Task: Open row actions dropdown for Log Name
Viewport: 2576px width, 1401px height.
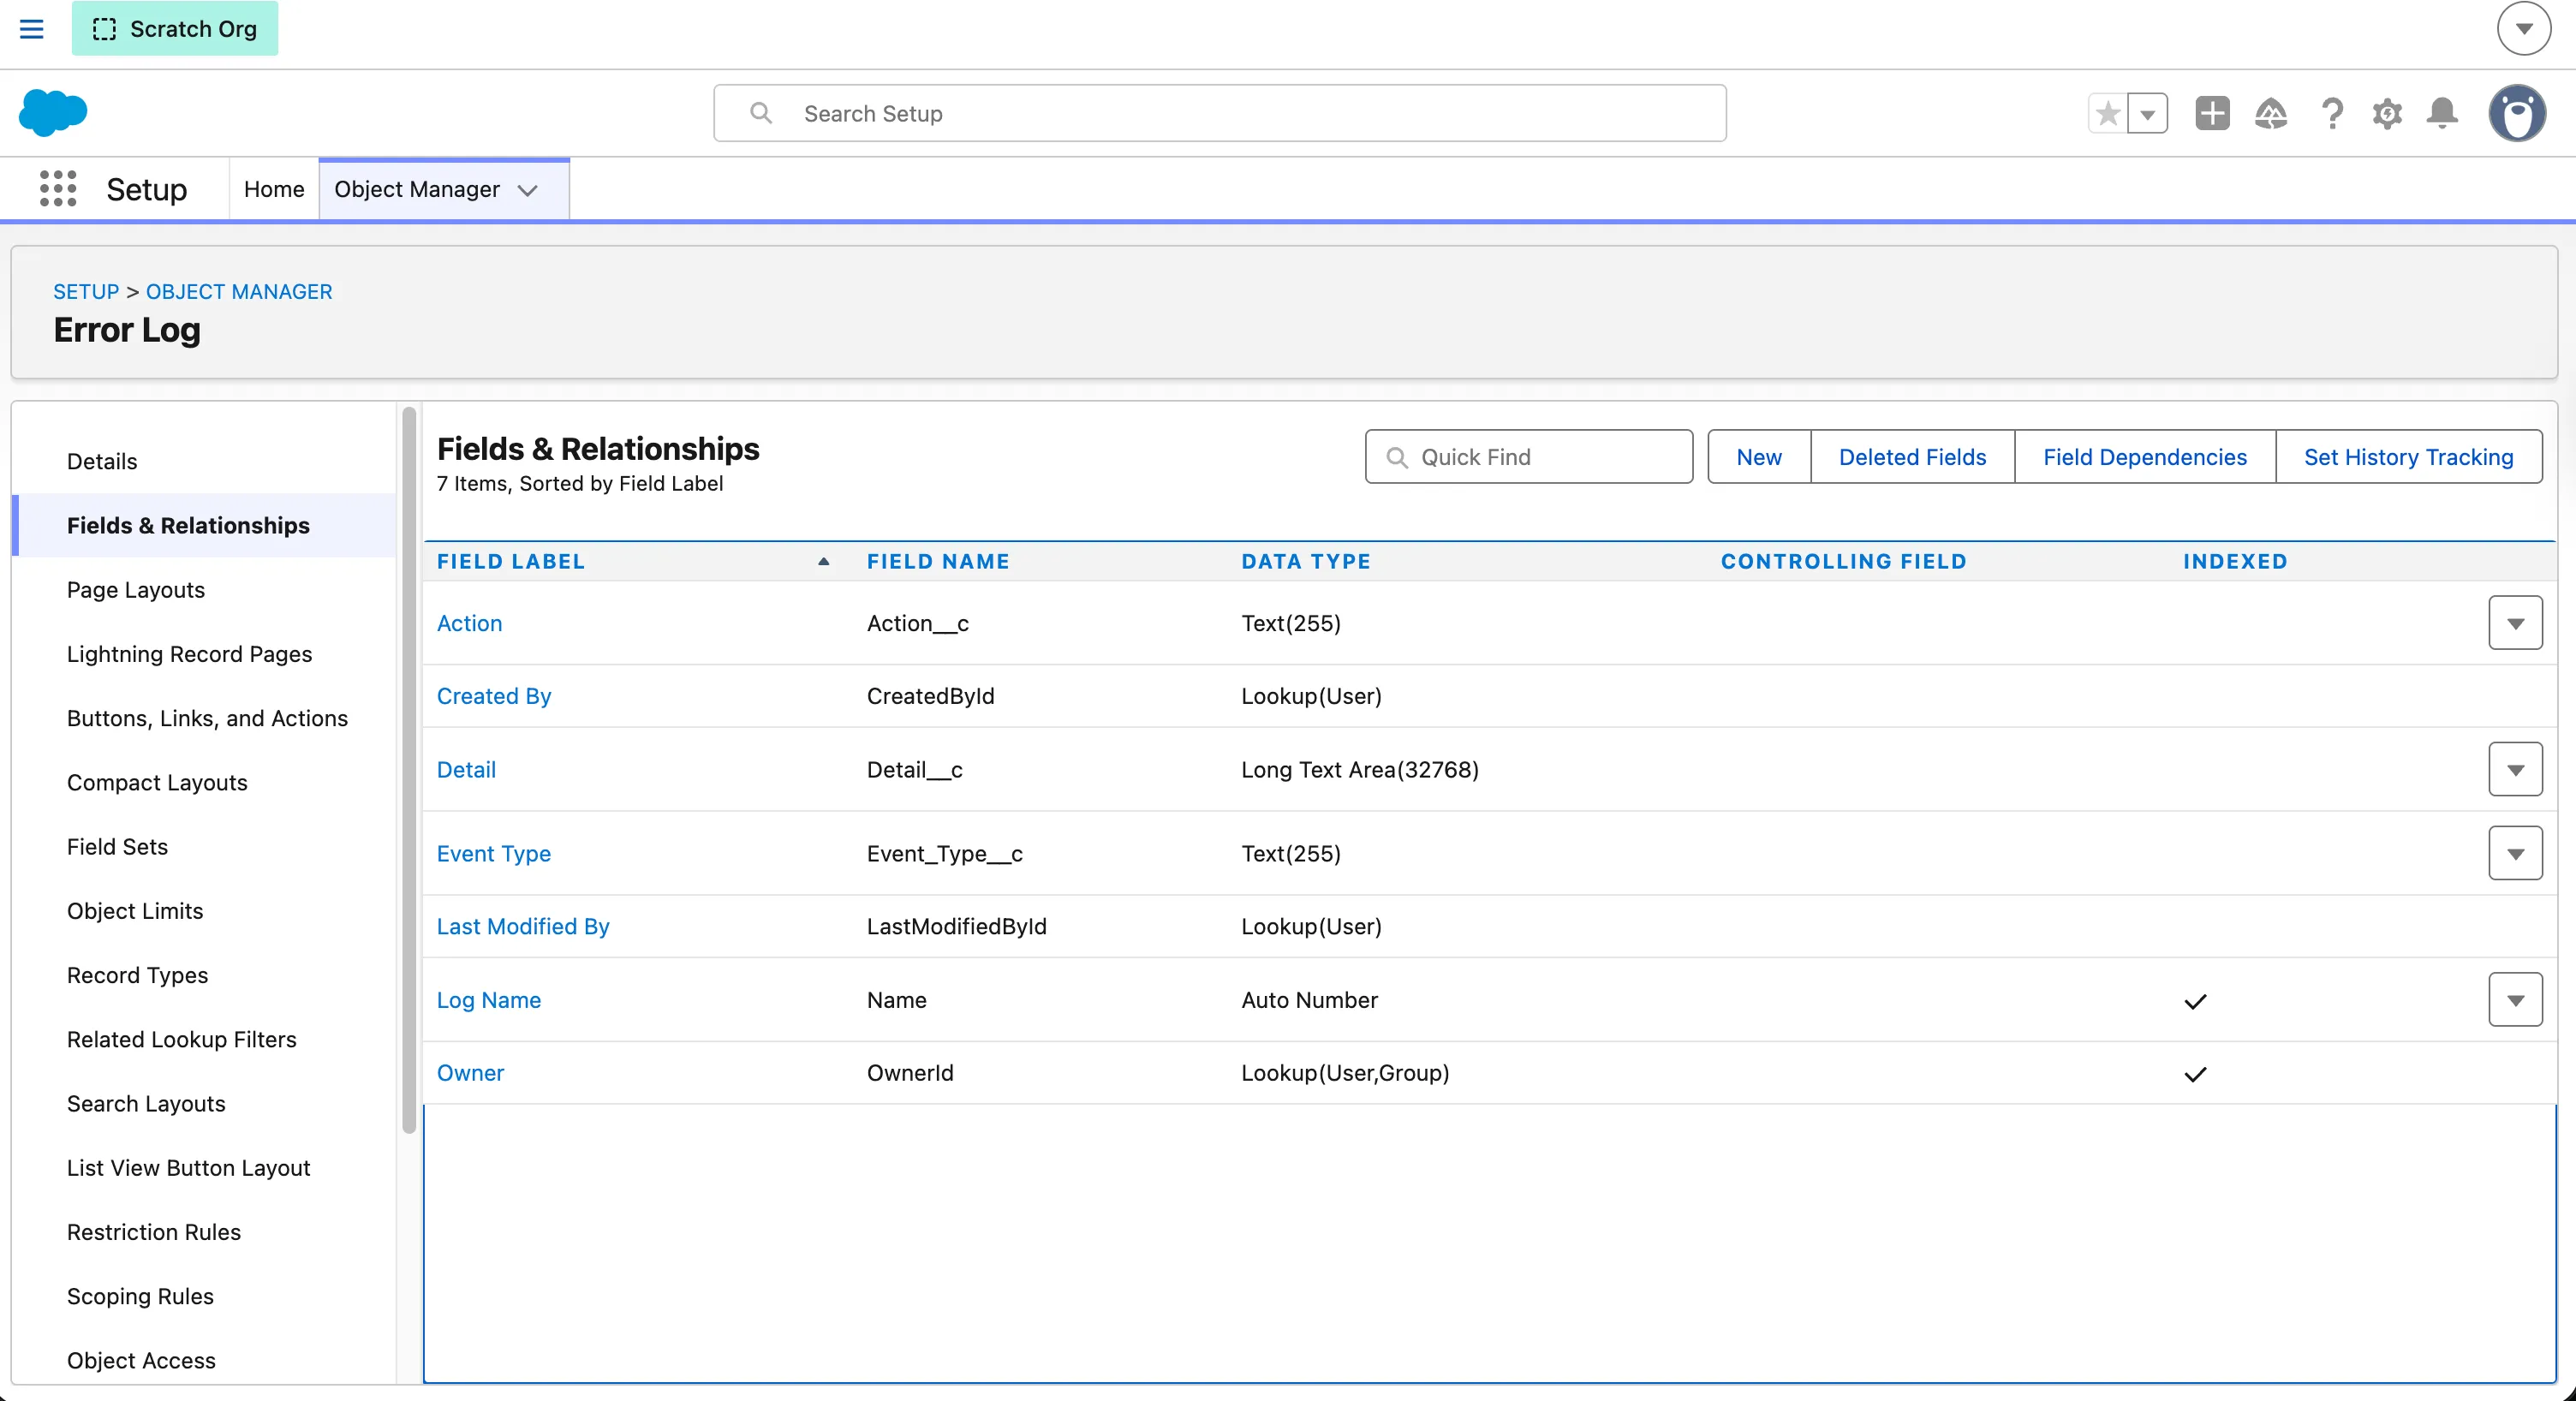Action: click(2515, 999)
